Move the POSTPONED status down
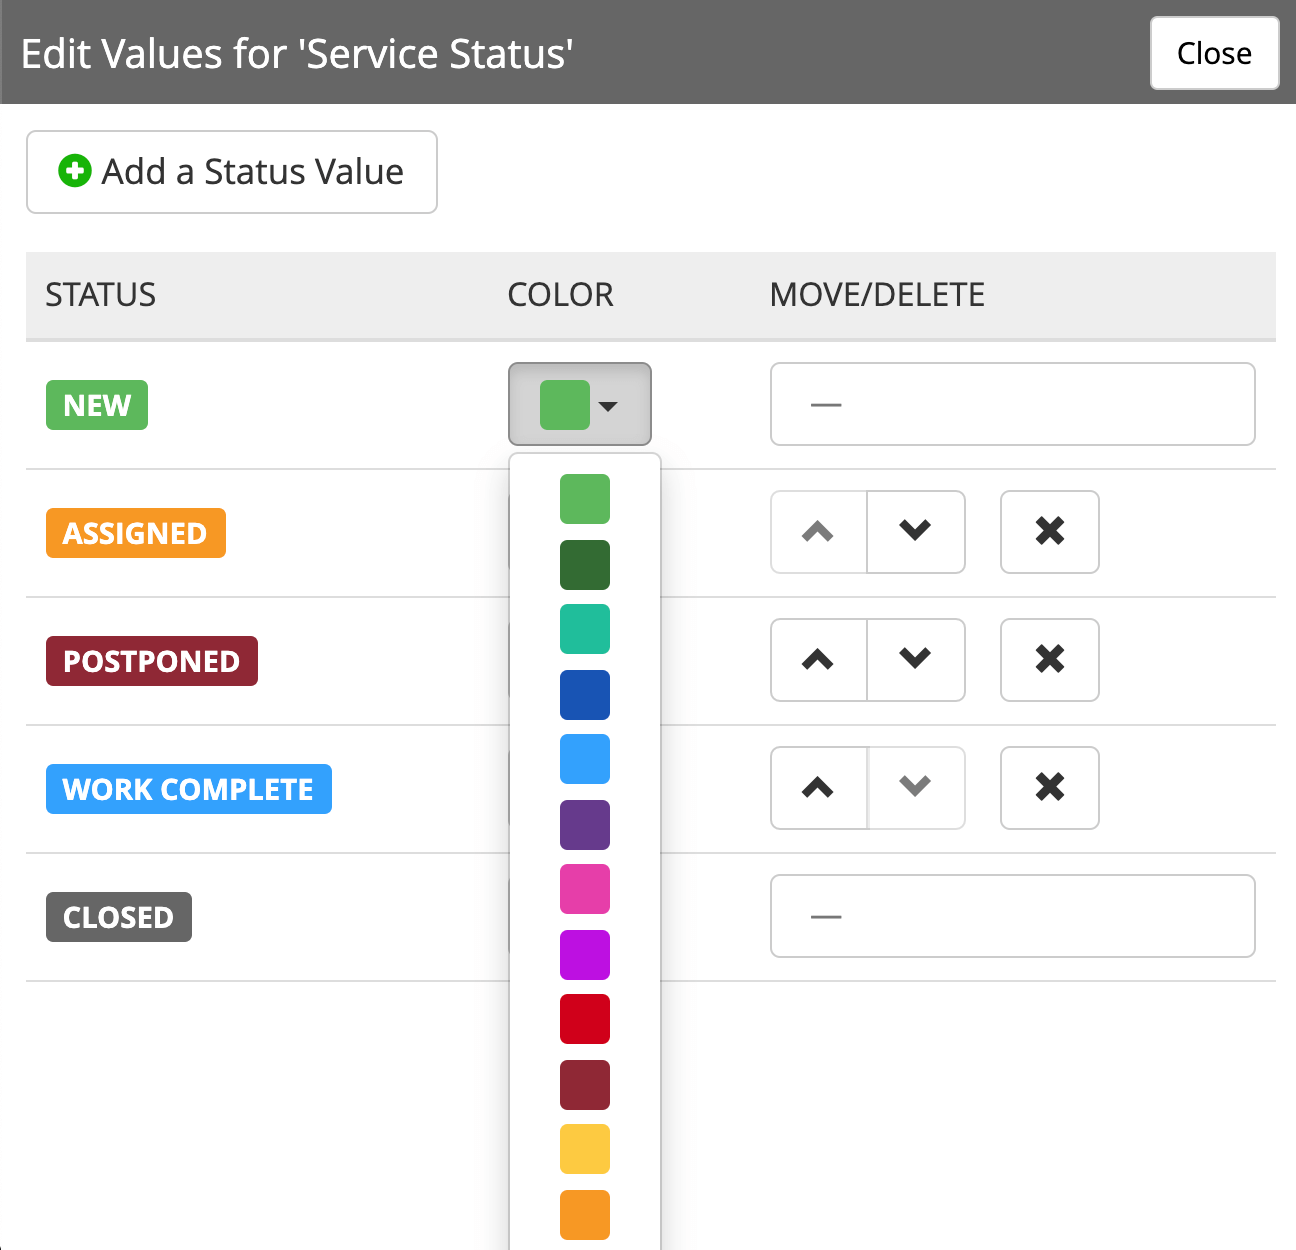Screen dimensions: 1296x1250 915,660
